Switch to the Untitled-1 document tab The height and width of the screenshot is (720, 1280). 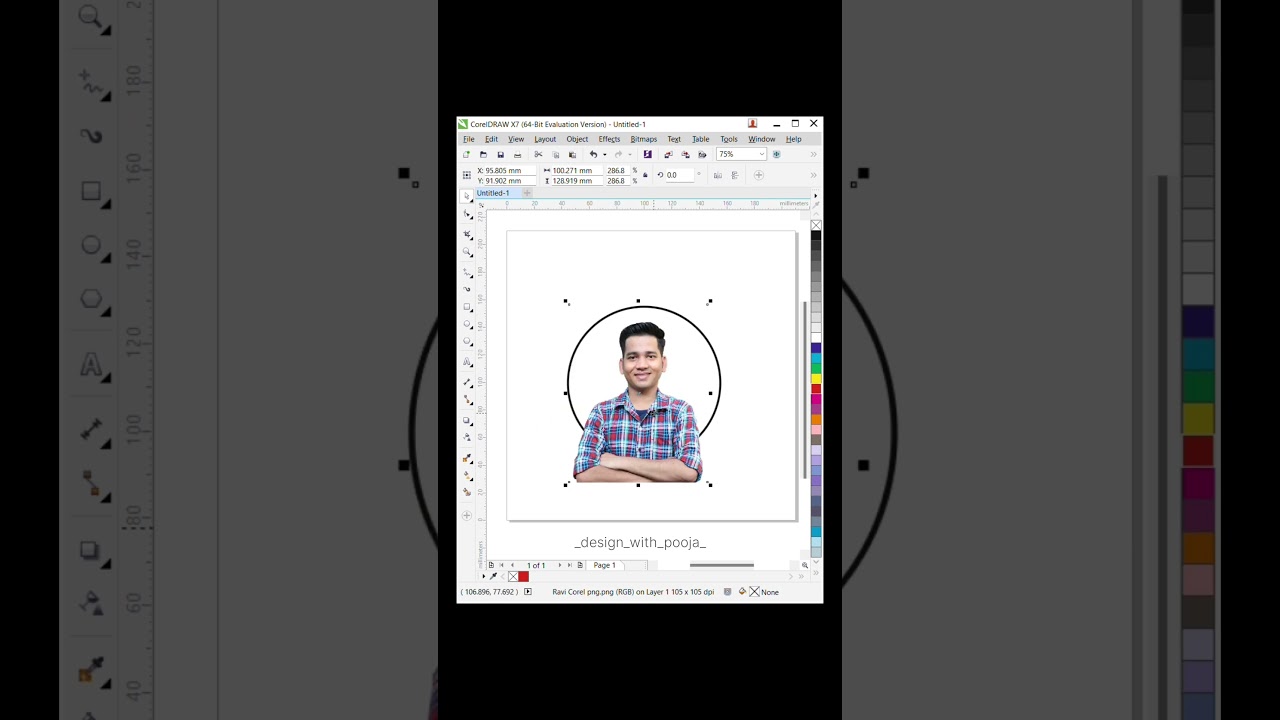pos(493,193)
